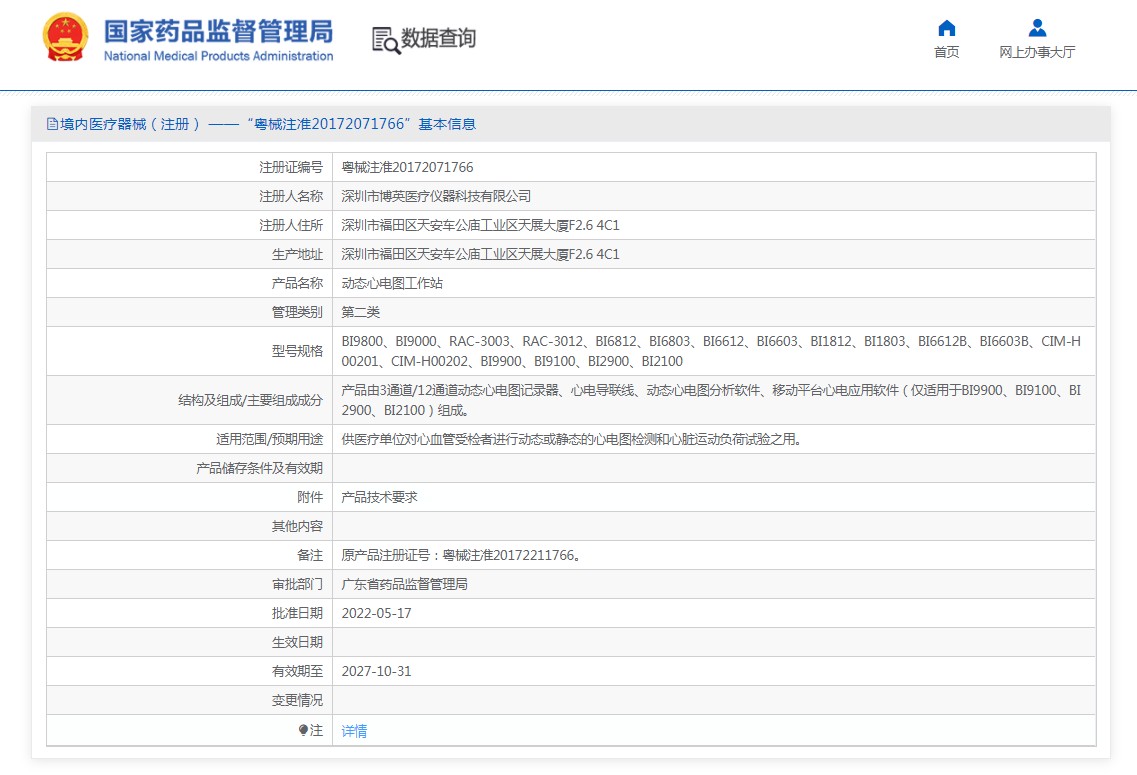Viewport: 1137px width, 775px height.
Task: Click the 审批部门 label
Action: coord(297,584)
